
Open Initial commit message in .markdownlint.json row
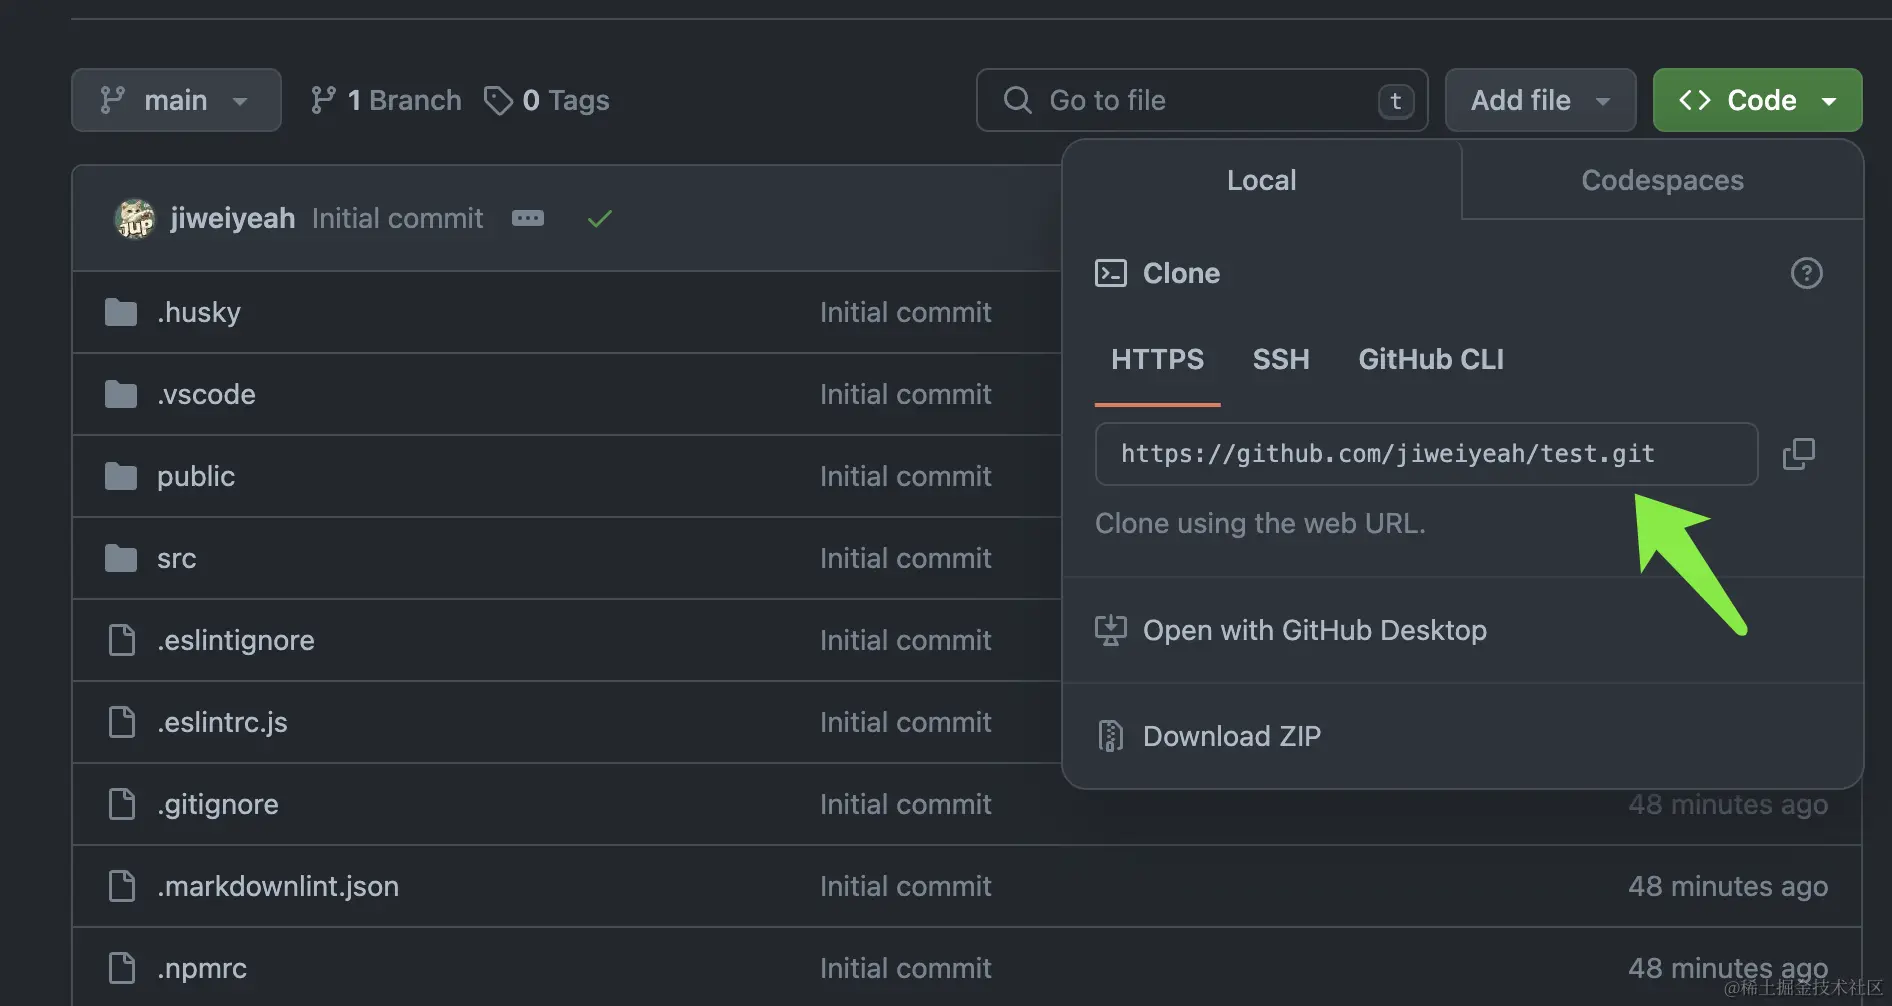[x=905, y=886]
